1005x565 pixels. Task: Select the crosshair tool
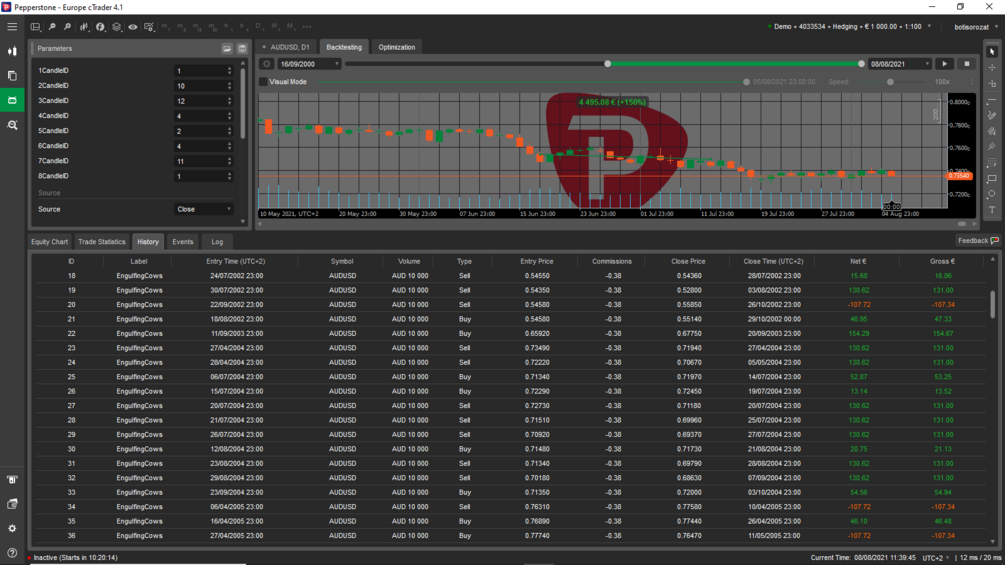(x=992, y=67)
